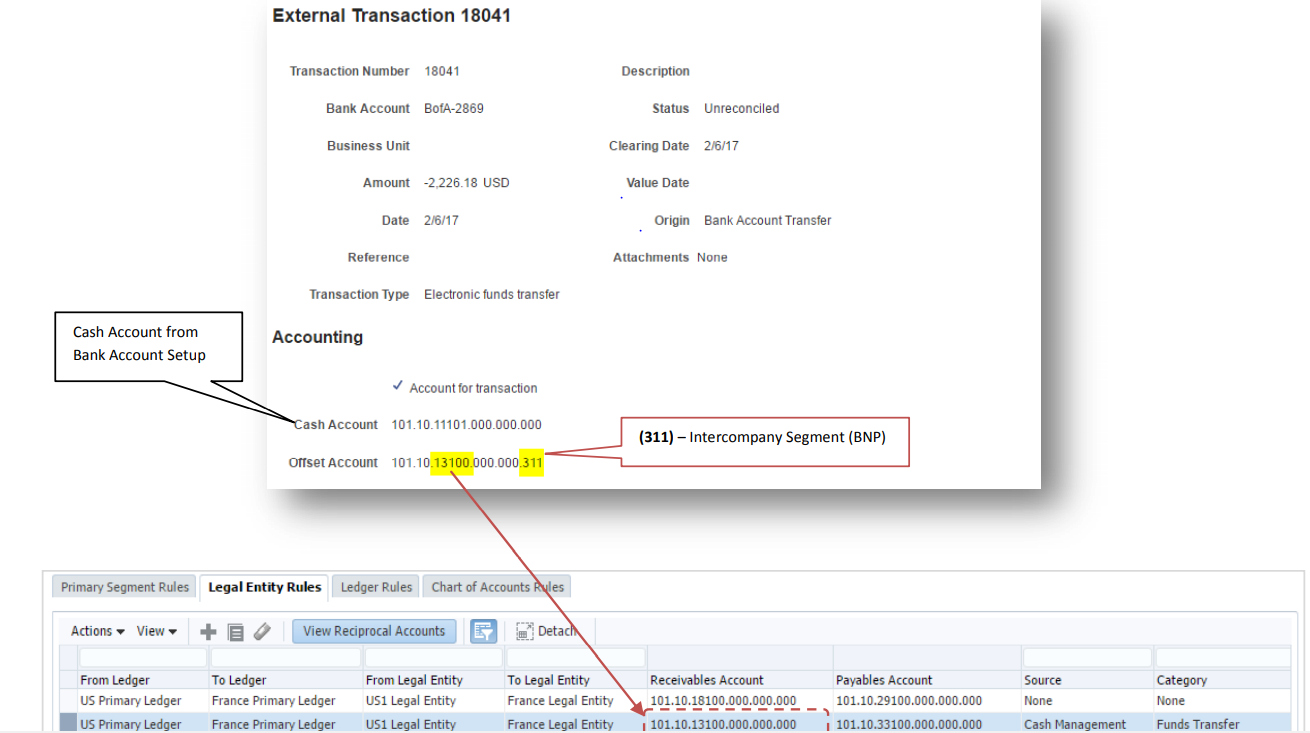Viewport: 1310px width, 733px height.
Task: Check the Account for transaction checkbox
Action: [398, 387]
